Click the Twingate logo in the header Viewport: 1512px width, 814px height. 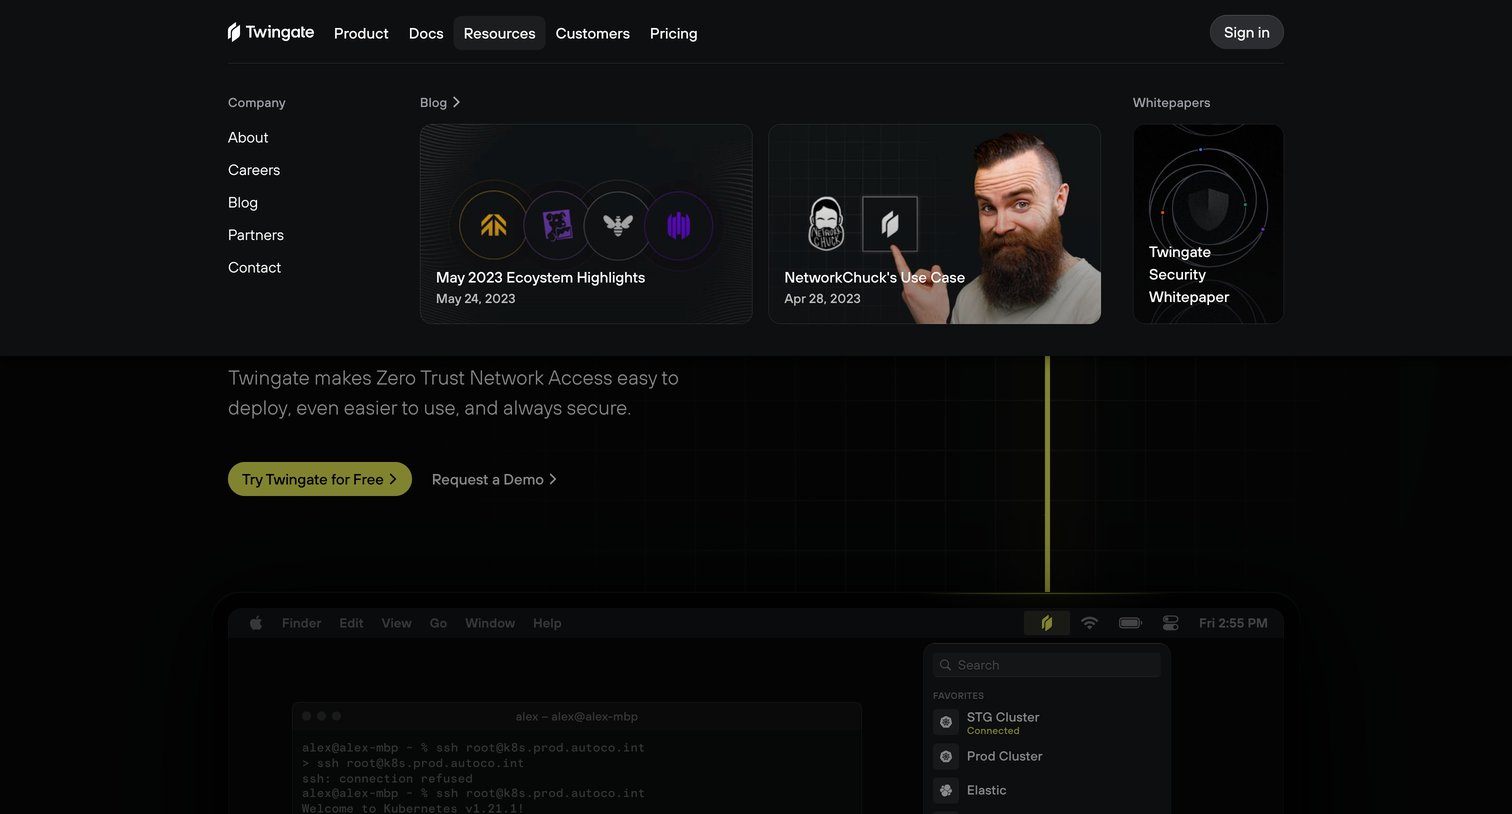point(271,32)
